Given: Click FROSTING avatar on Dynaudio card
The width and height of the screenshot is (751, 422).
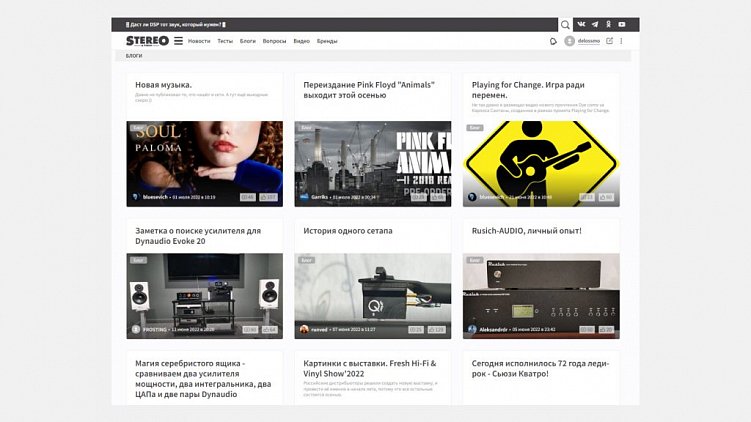Looking at the screenshot, I should pyautogui.click(x=136, y=330).
